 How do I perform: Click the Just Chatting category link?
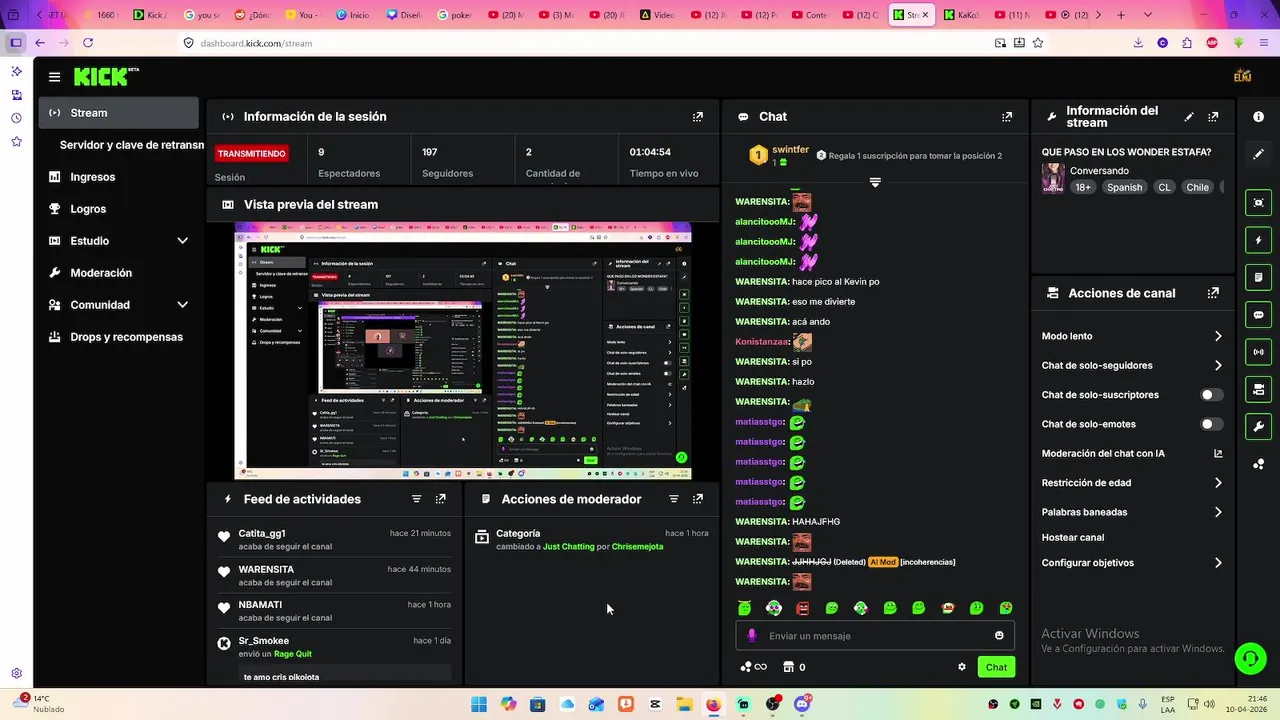click(568, 547)
